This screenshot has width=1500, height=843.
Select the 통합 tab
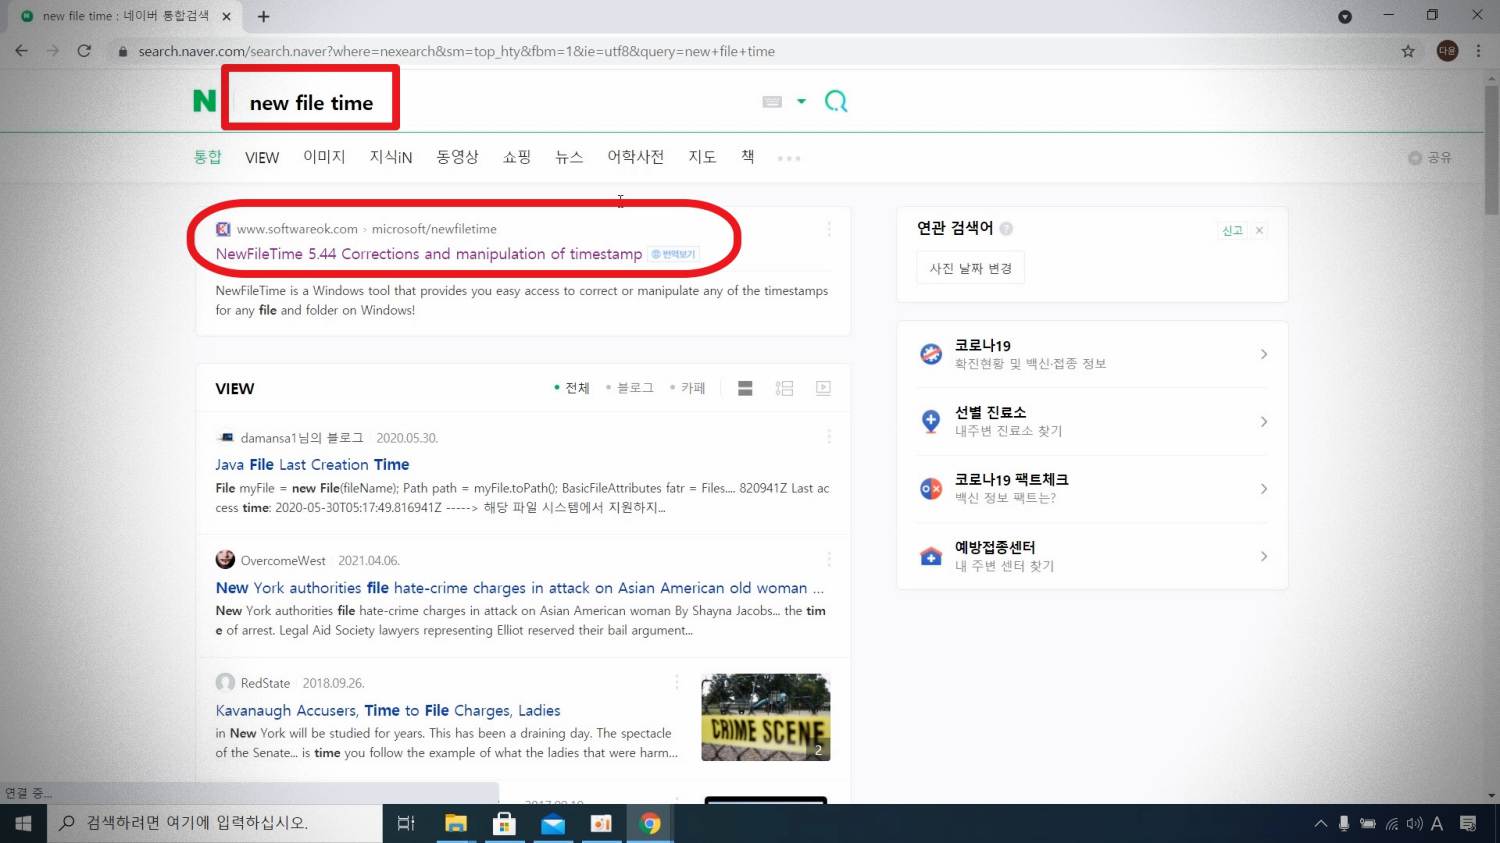207,157
